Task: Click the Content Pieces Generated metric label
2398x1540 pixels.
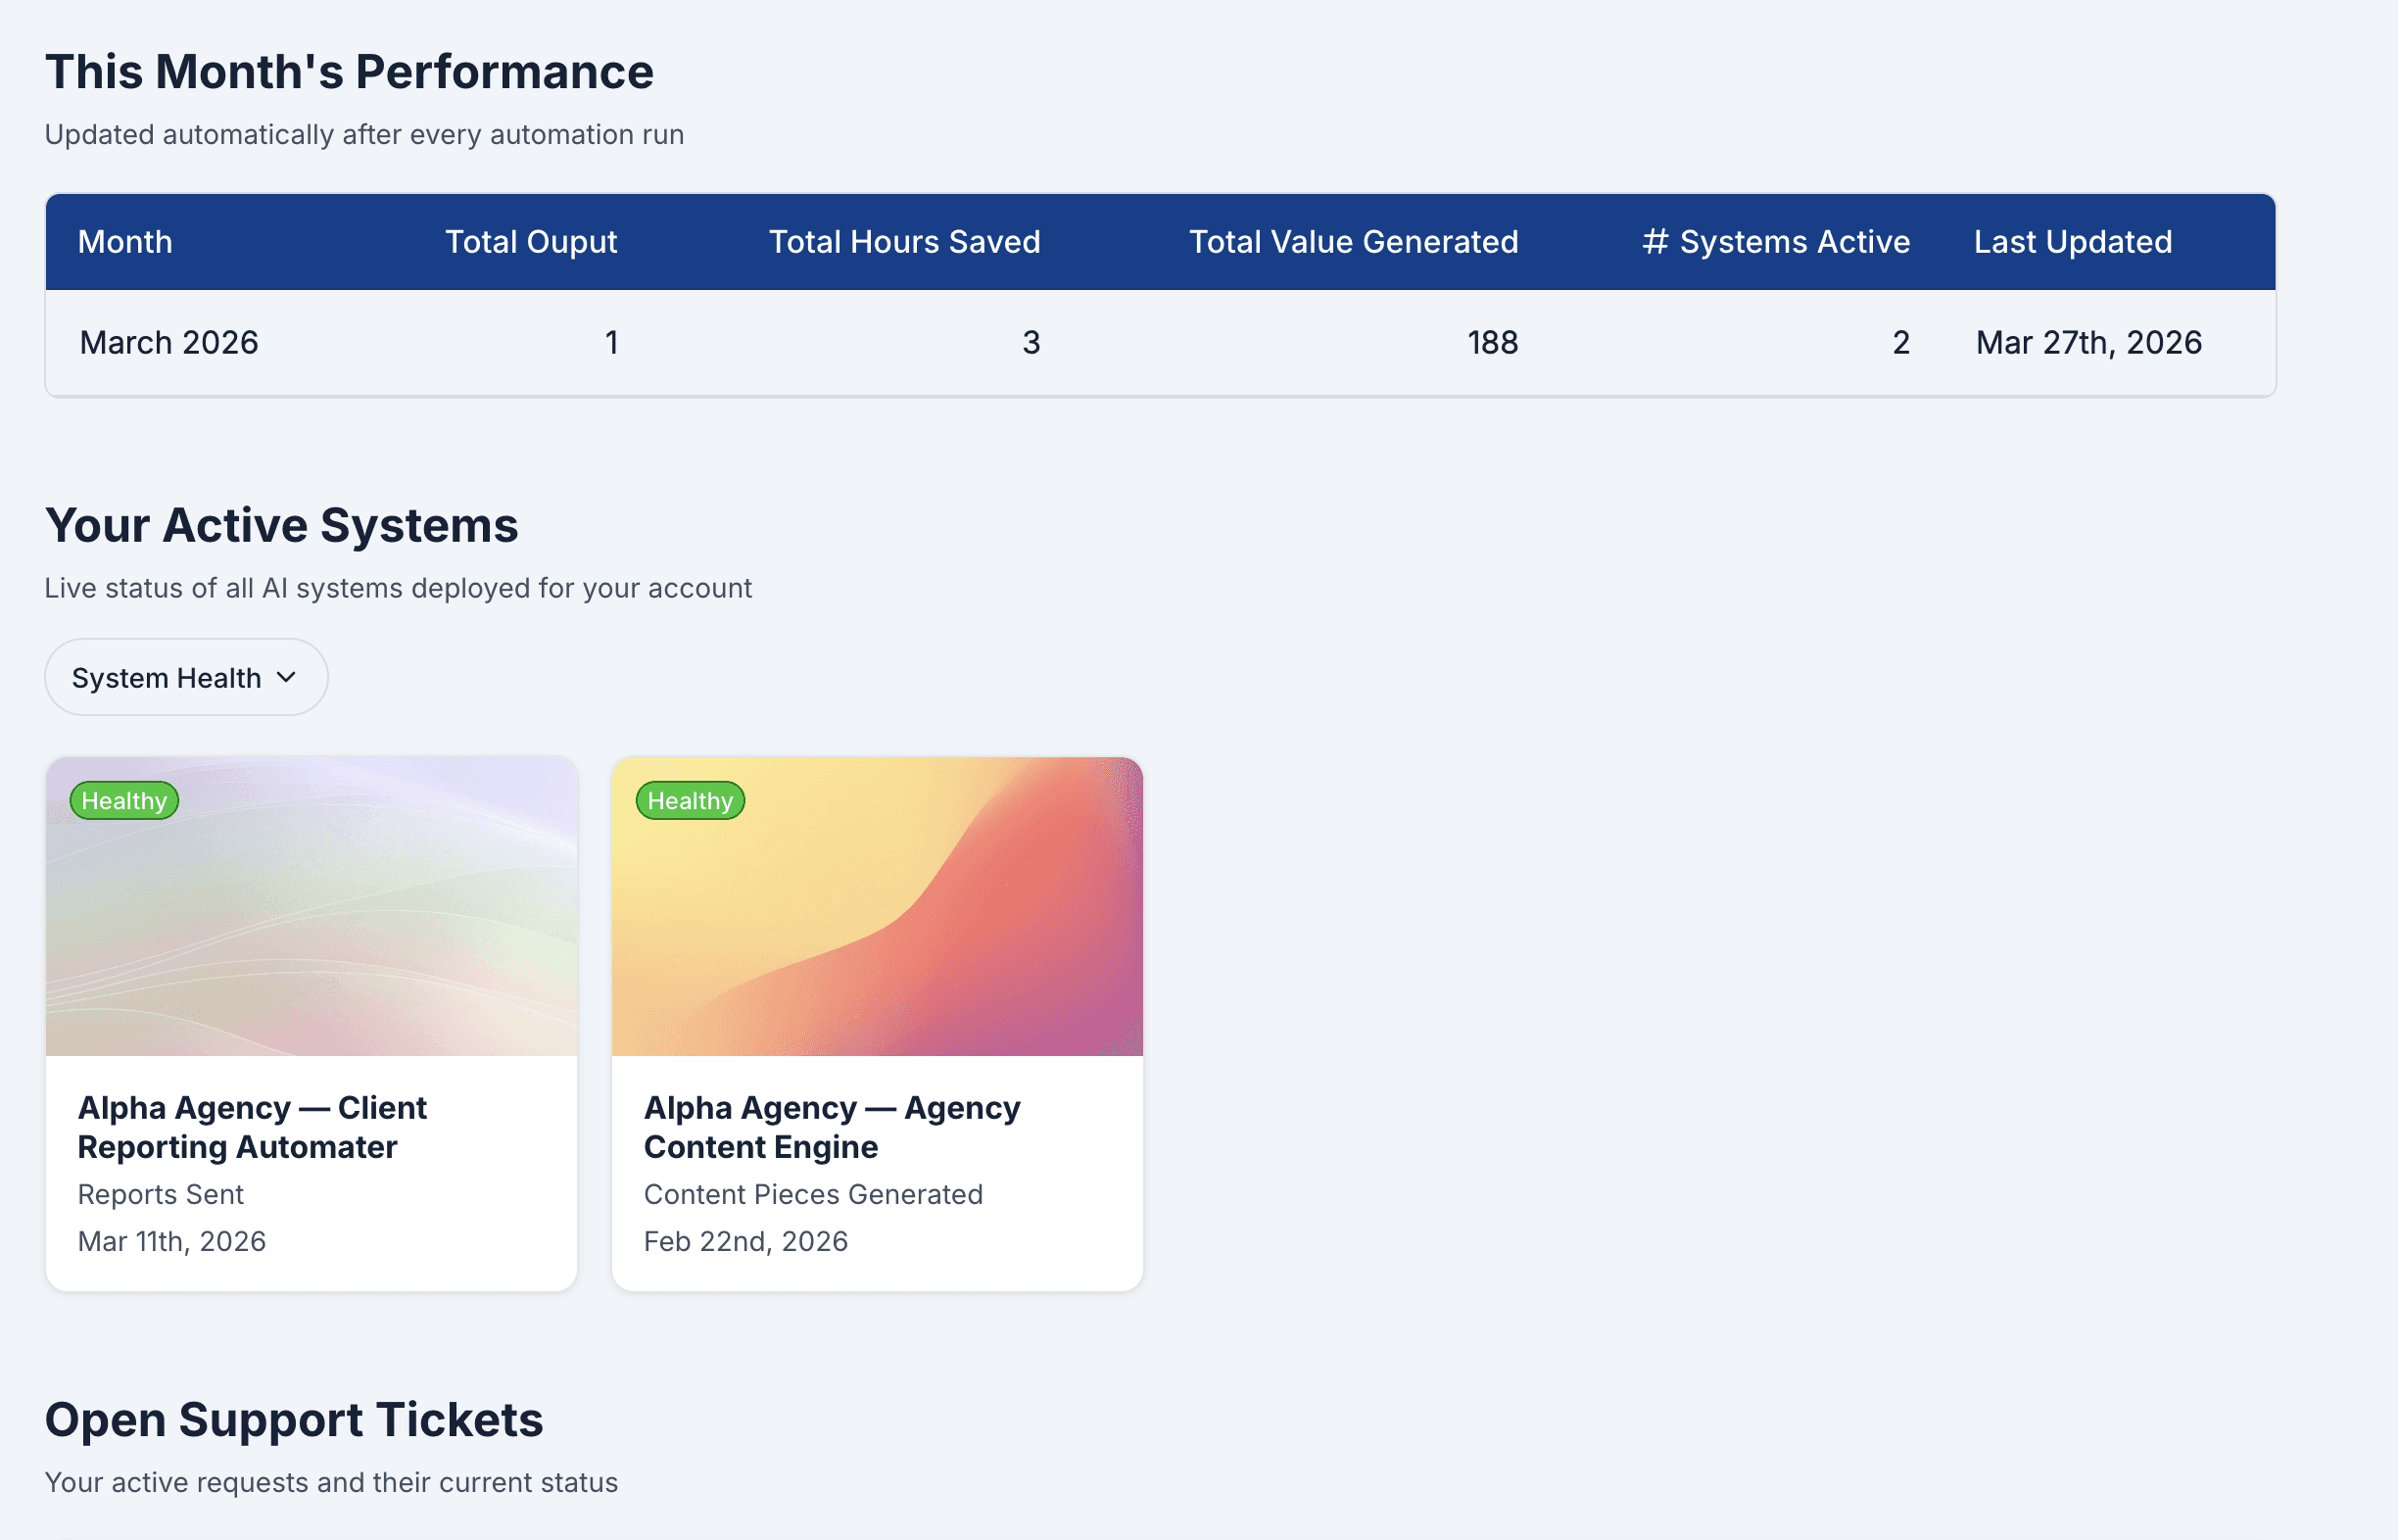Action: coord(813,1194)
